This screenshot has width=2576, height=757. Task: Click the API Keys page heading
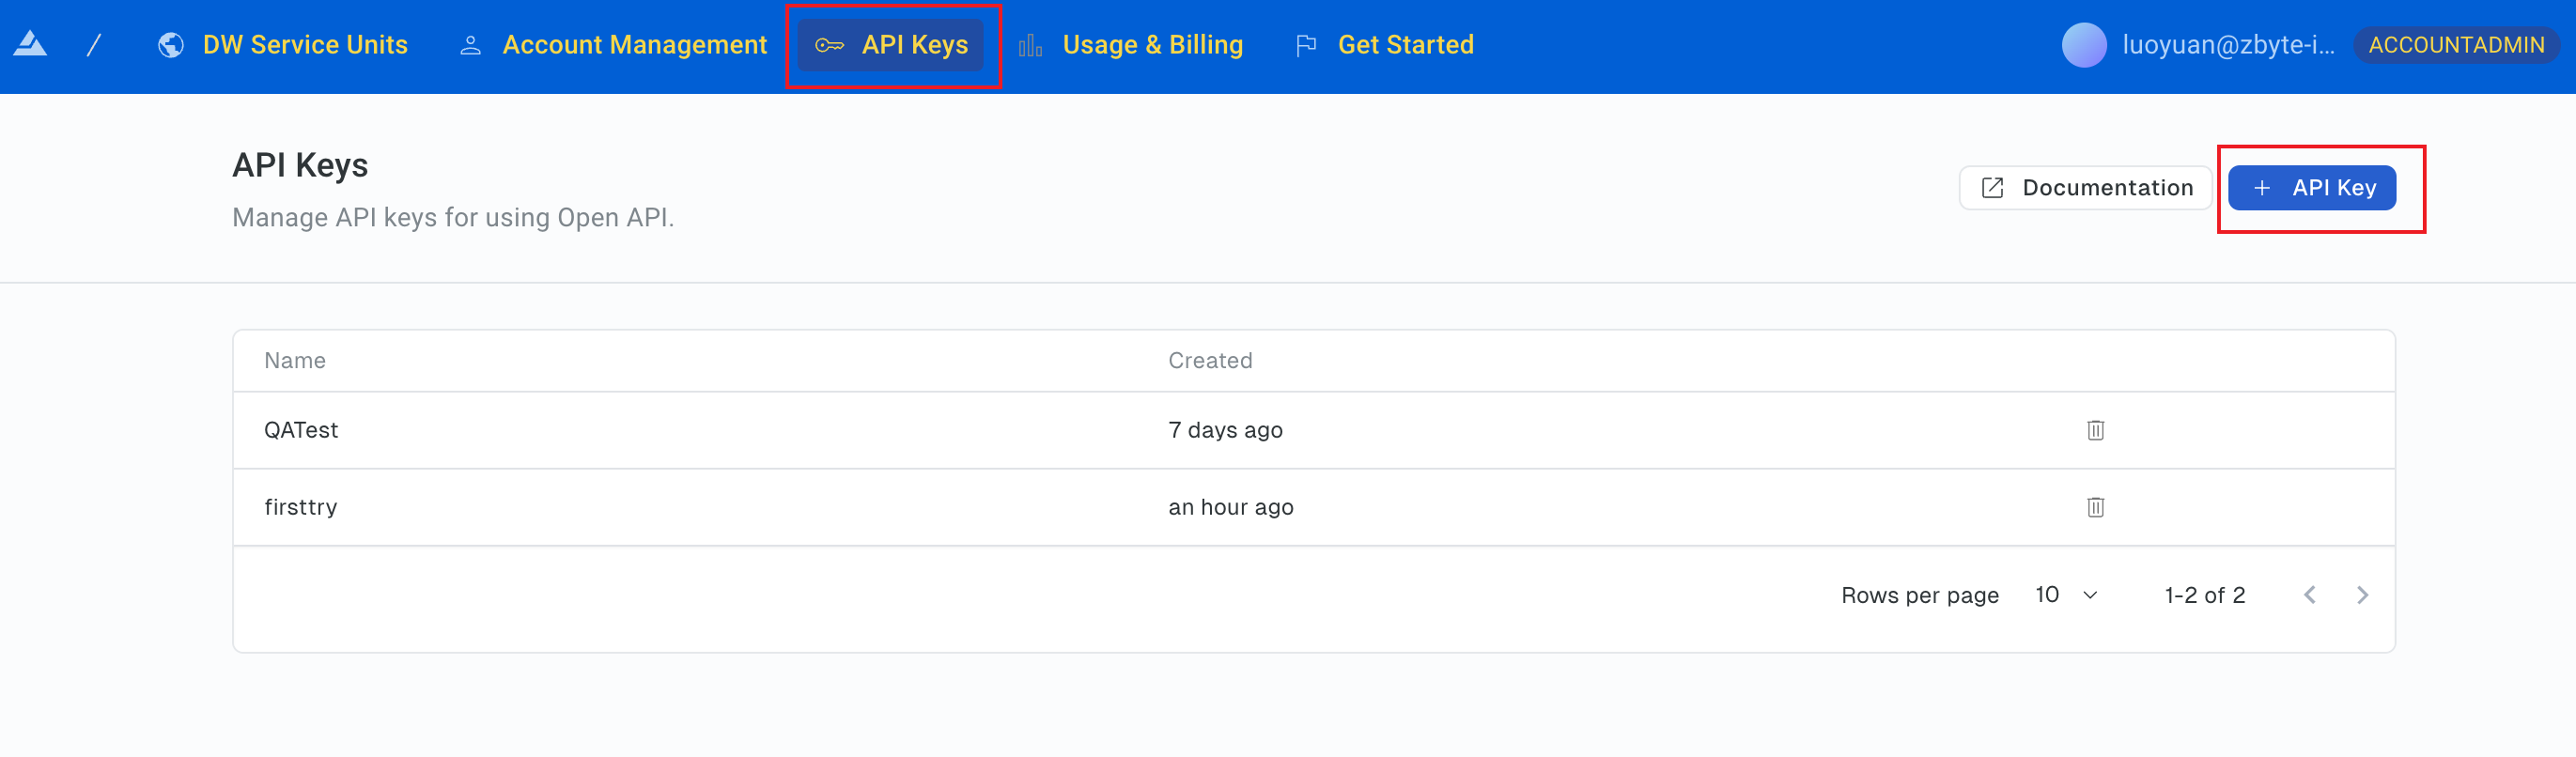(x=300, y=165)
